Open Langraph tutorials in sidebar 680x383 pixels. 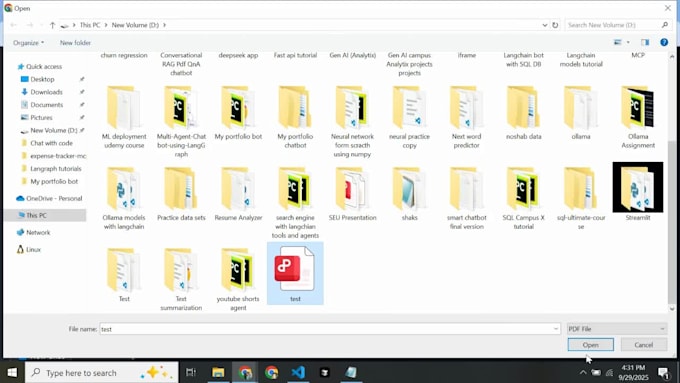(56, 169)
